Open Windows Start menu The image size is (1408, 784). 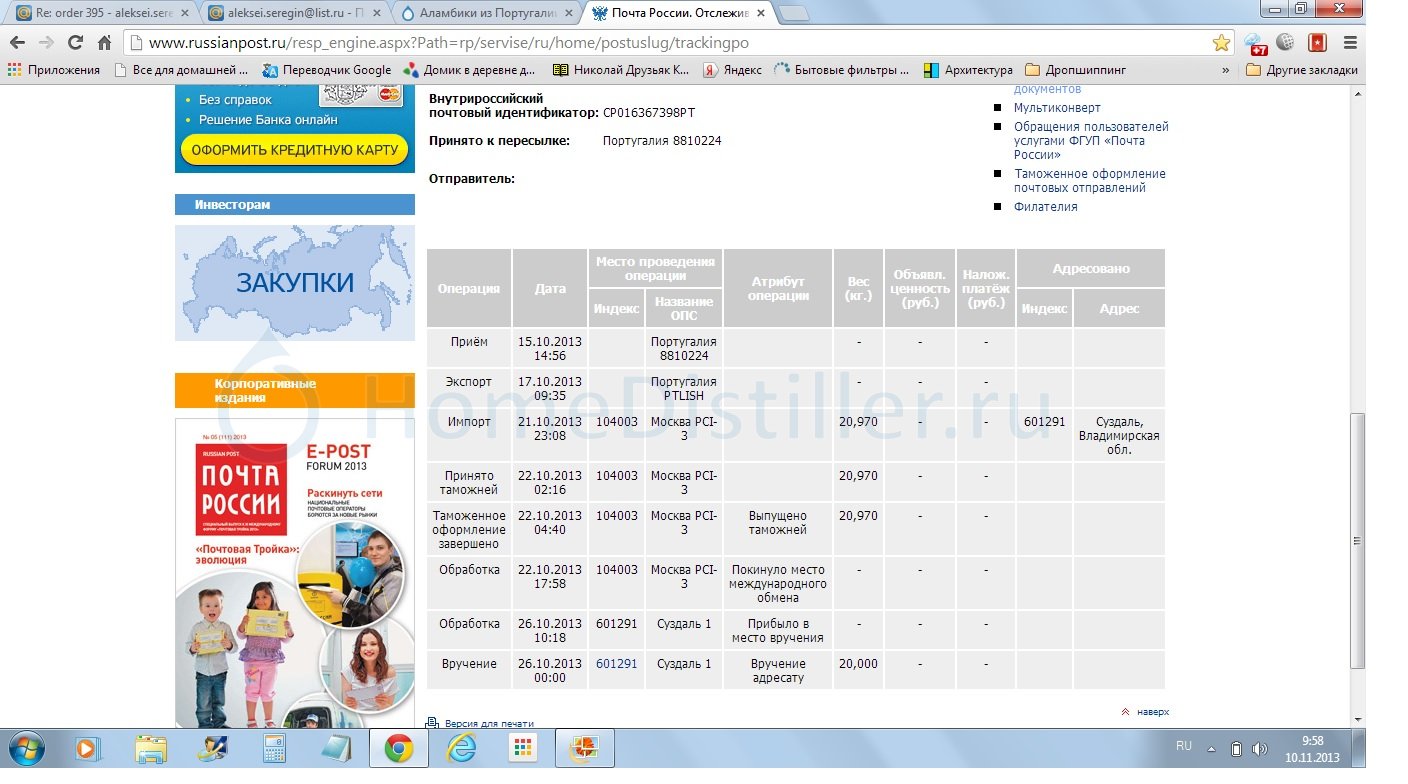pos(26,748)
